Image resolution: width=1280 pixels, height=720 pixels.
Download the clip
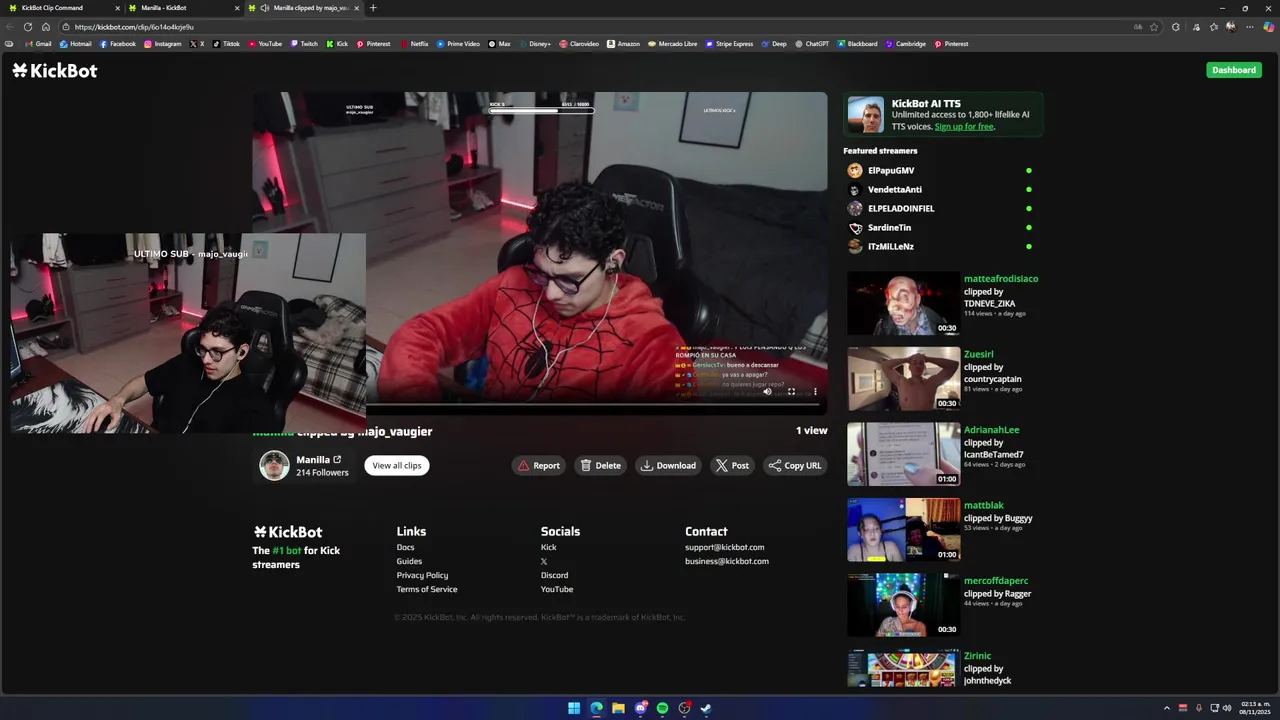pyautogui.click(x=668, y=465)
